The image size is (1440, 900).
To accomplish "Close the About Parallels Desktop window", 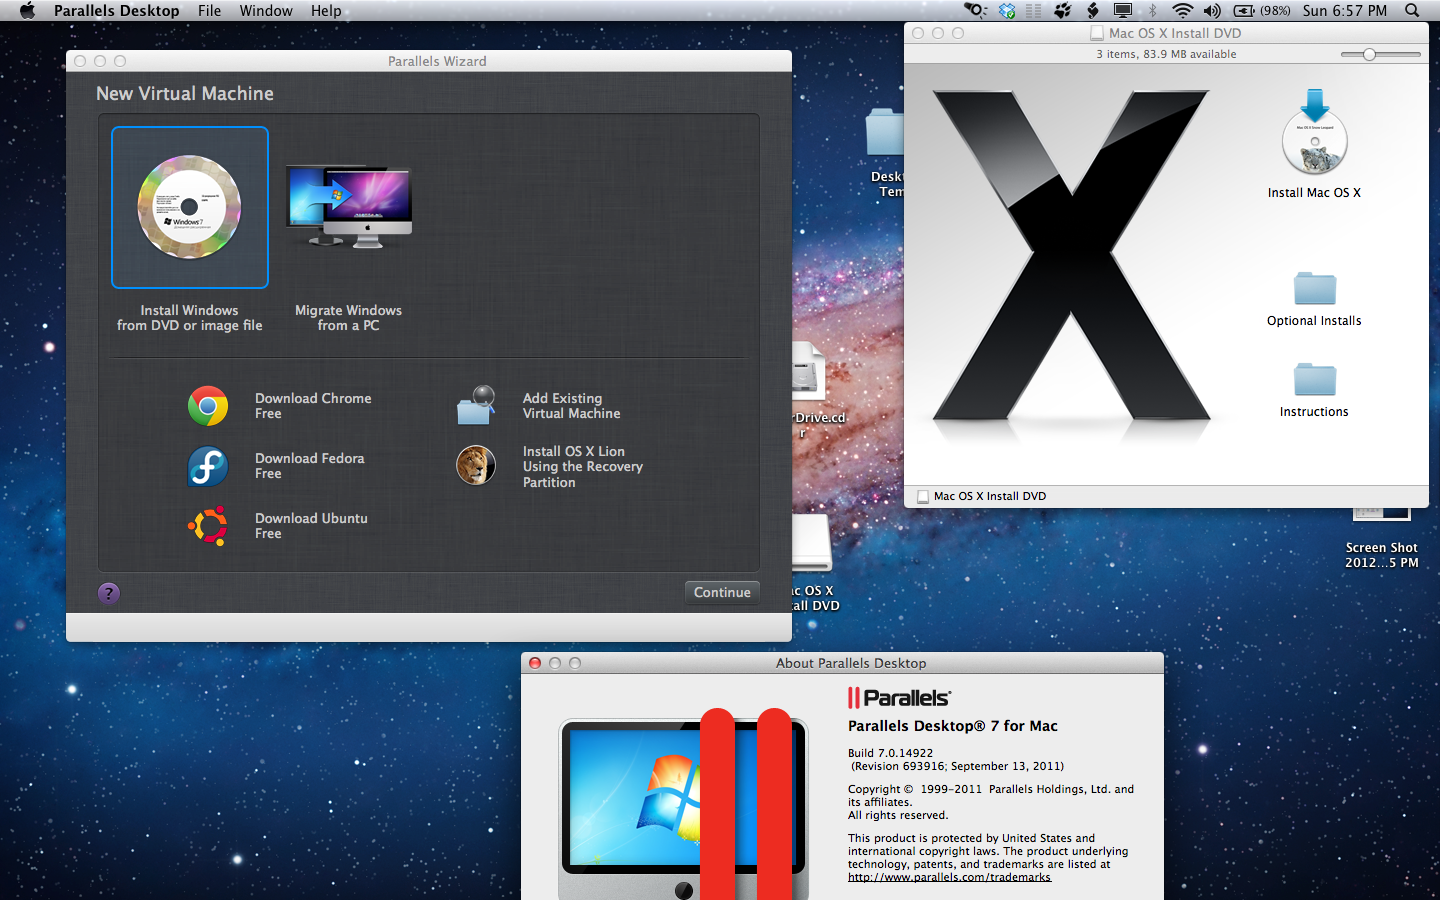I will pos(535,663).
